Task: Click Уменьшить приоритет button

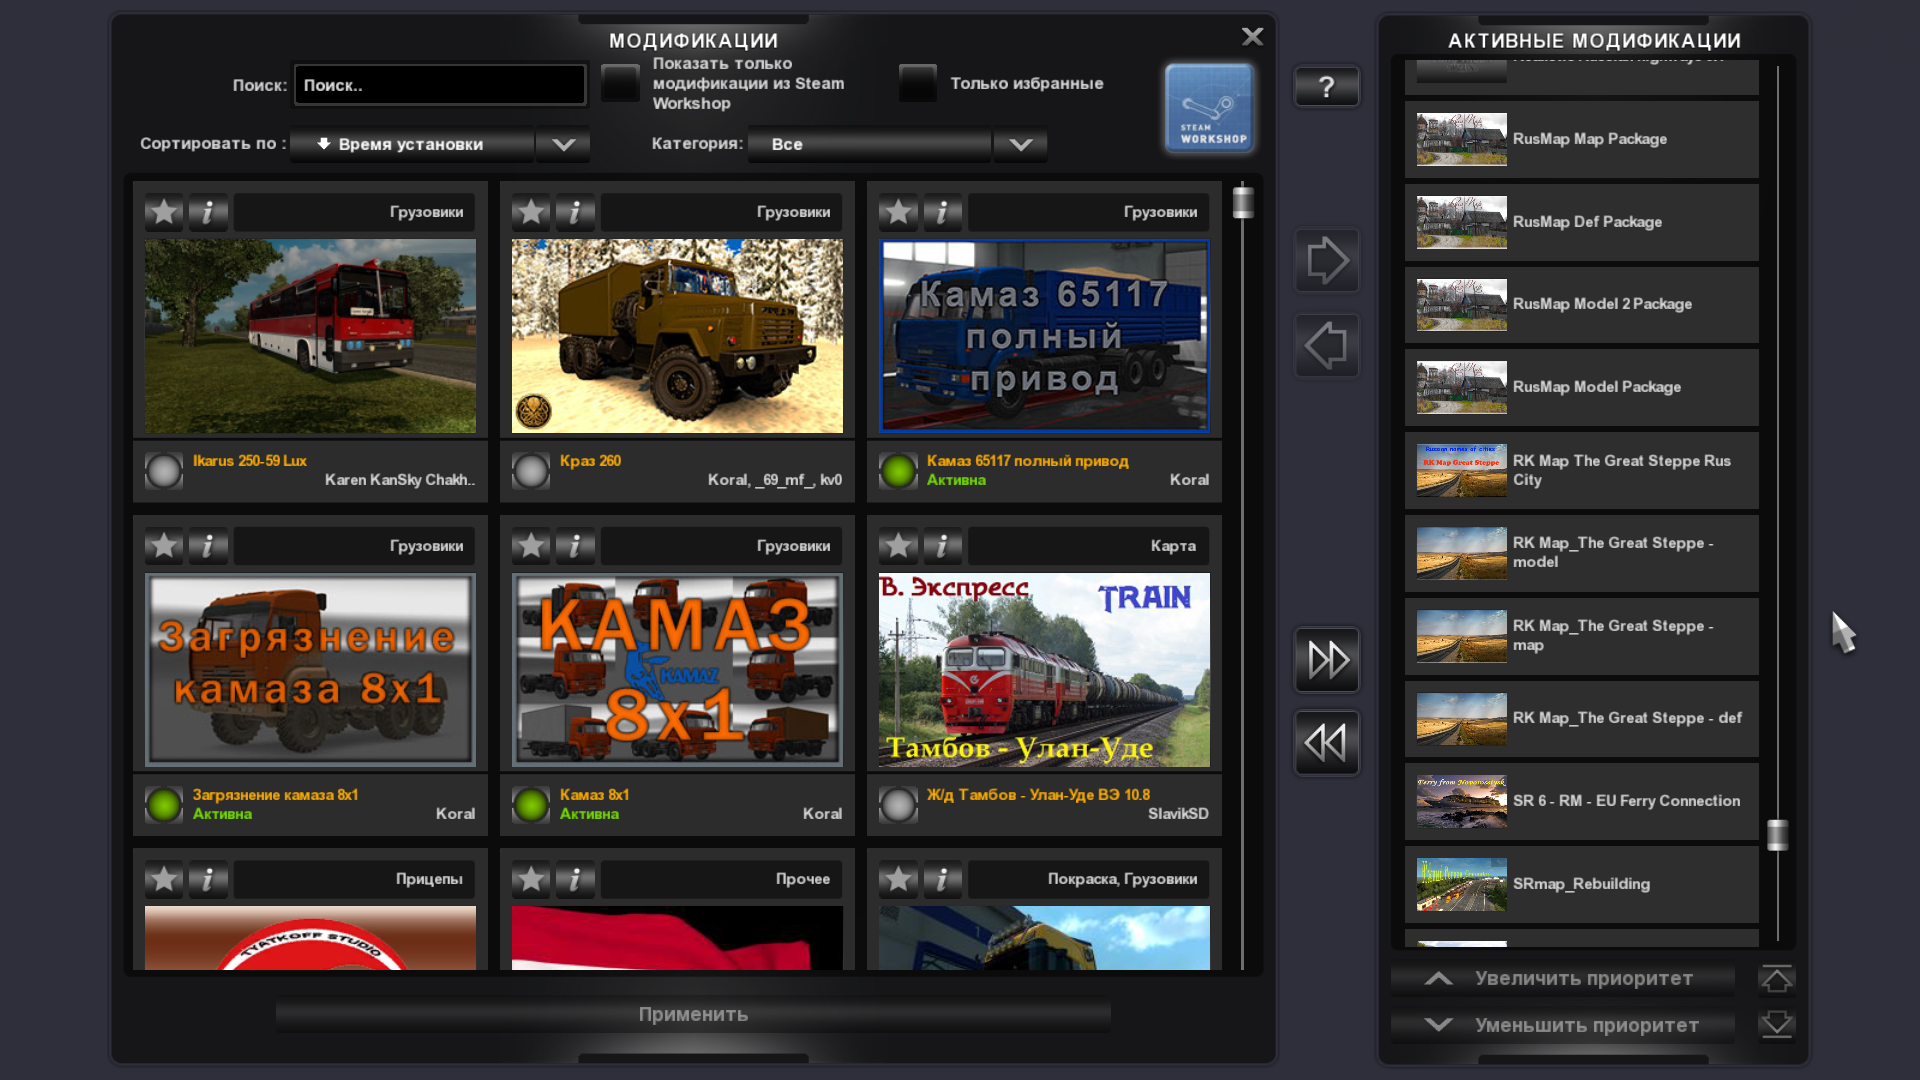Action: [1563, 1025]
